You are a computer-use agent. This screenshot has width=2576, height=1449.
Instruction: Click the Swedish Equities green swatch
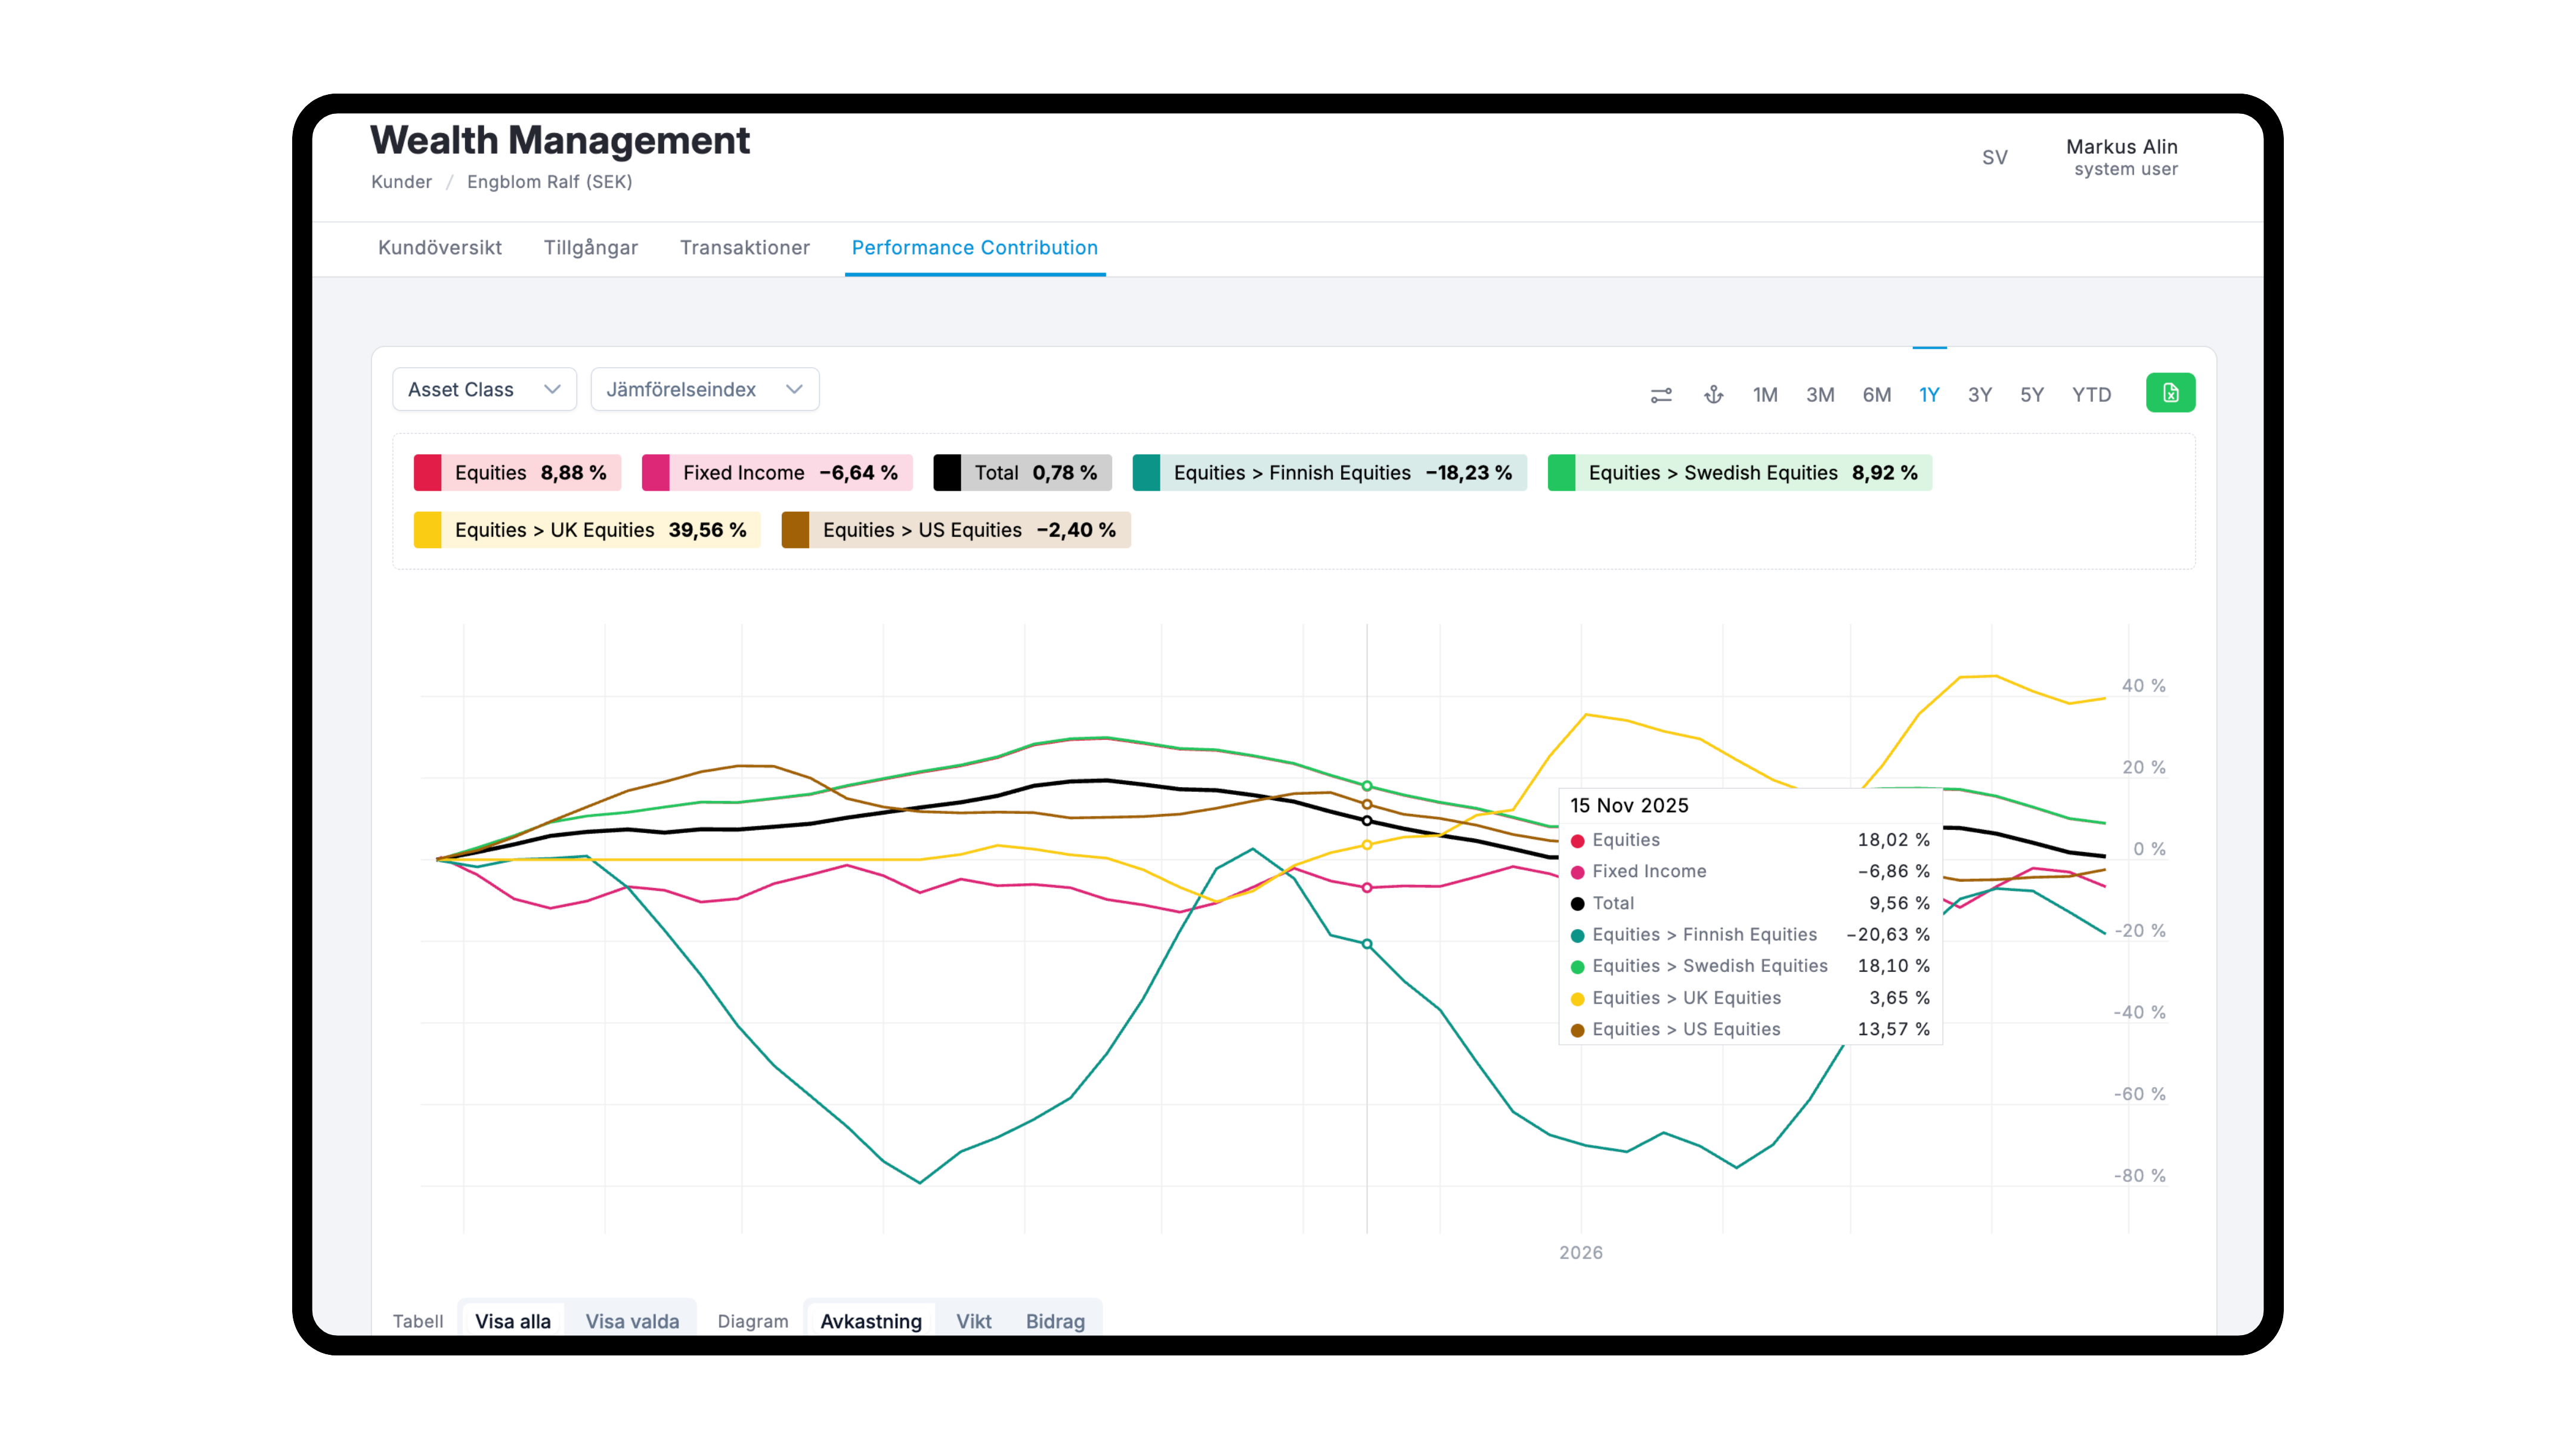tap(1561, 473)
